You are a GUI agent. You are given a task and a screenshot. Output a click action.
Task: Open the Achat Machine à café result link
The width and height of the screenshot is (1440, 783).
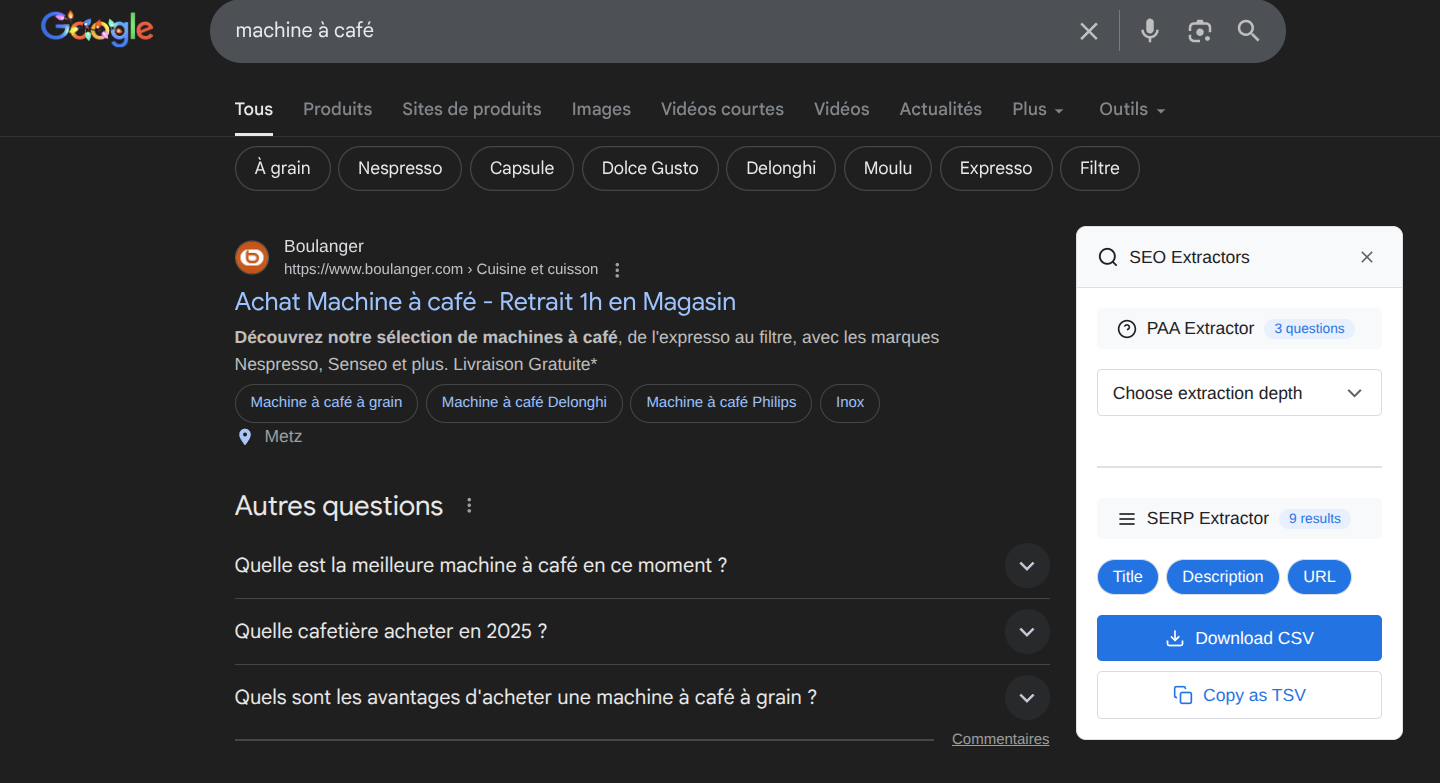pos(485,301)
